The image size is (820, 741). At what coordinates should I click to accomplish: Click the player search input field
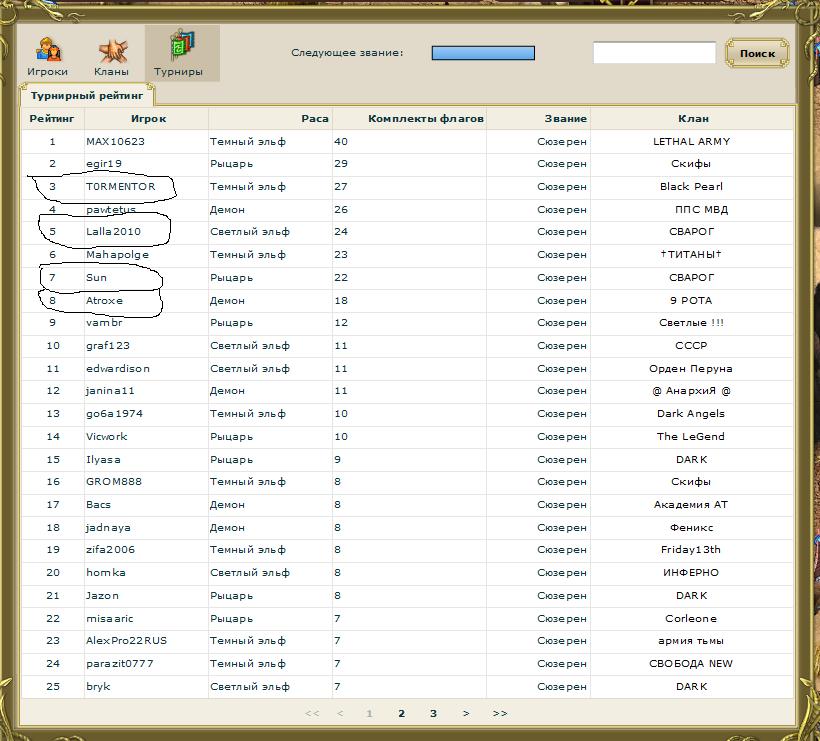(654, 53)
